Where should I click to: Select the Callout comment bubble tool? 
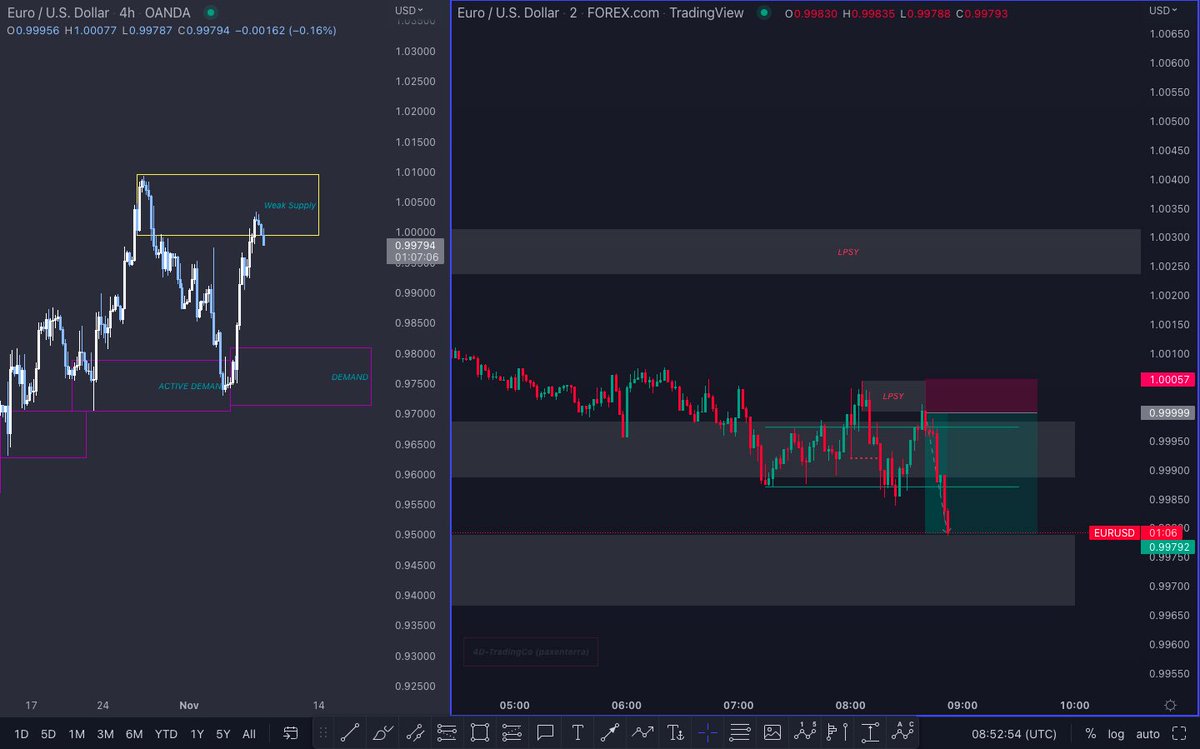tap(545, 733)
